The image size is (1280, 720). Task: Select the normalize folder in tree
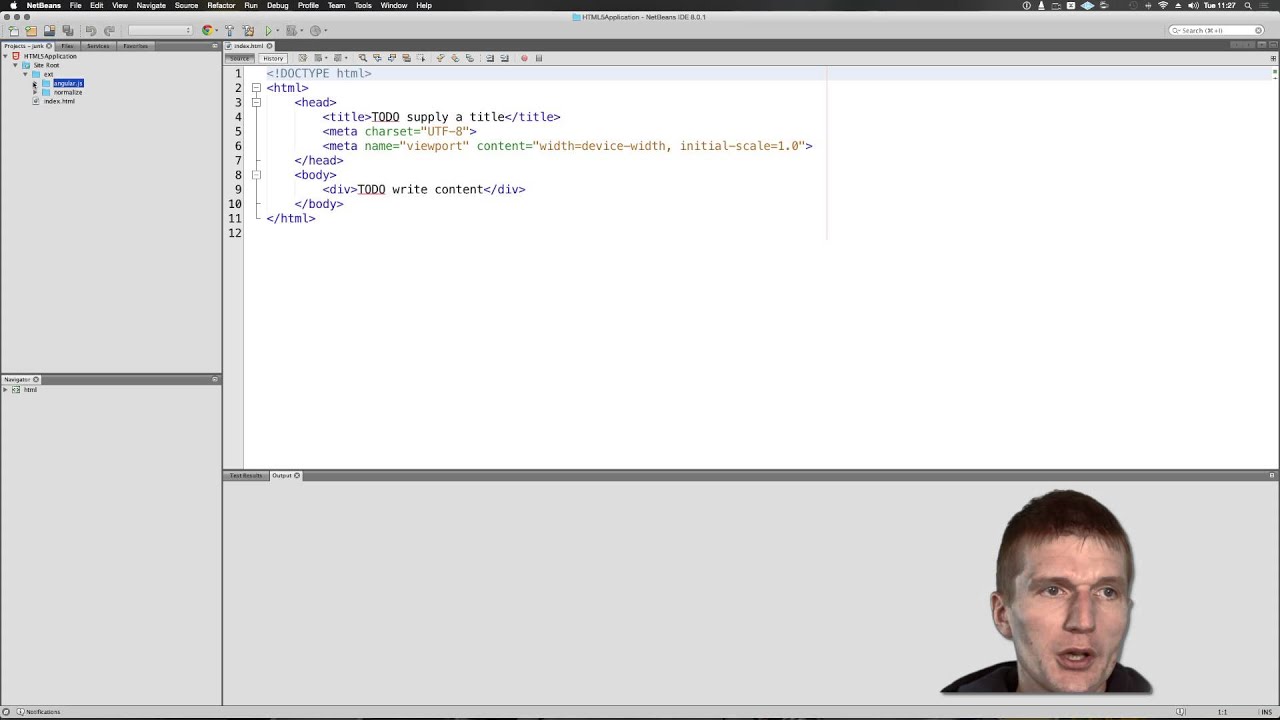coord(68,92)
